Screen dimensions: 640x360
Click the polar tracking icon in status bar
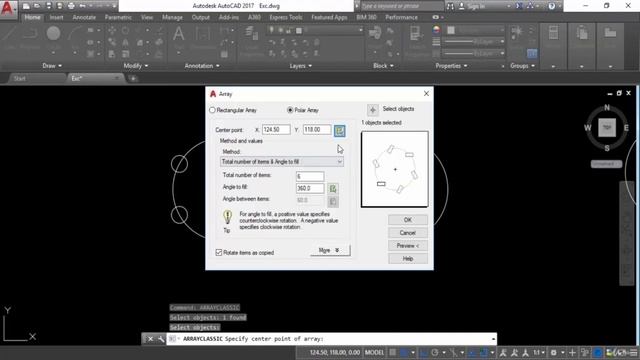[x=435, y=352]
